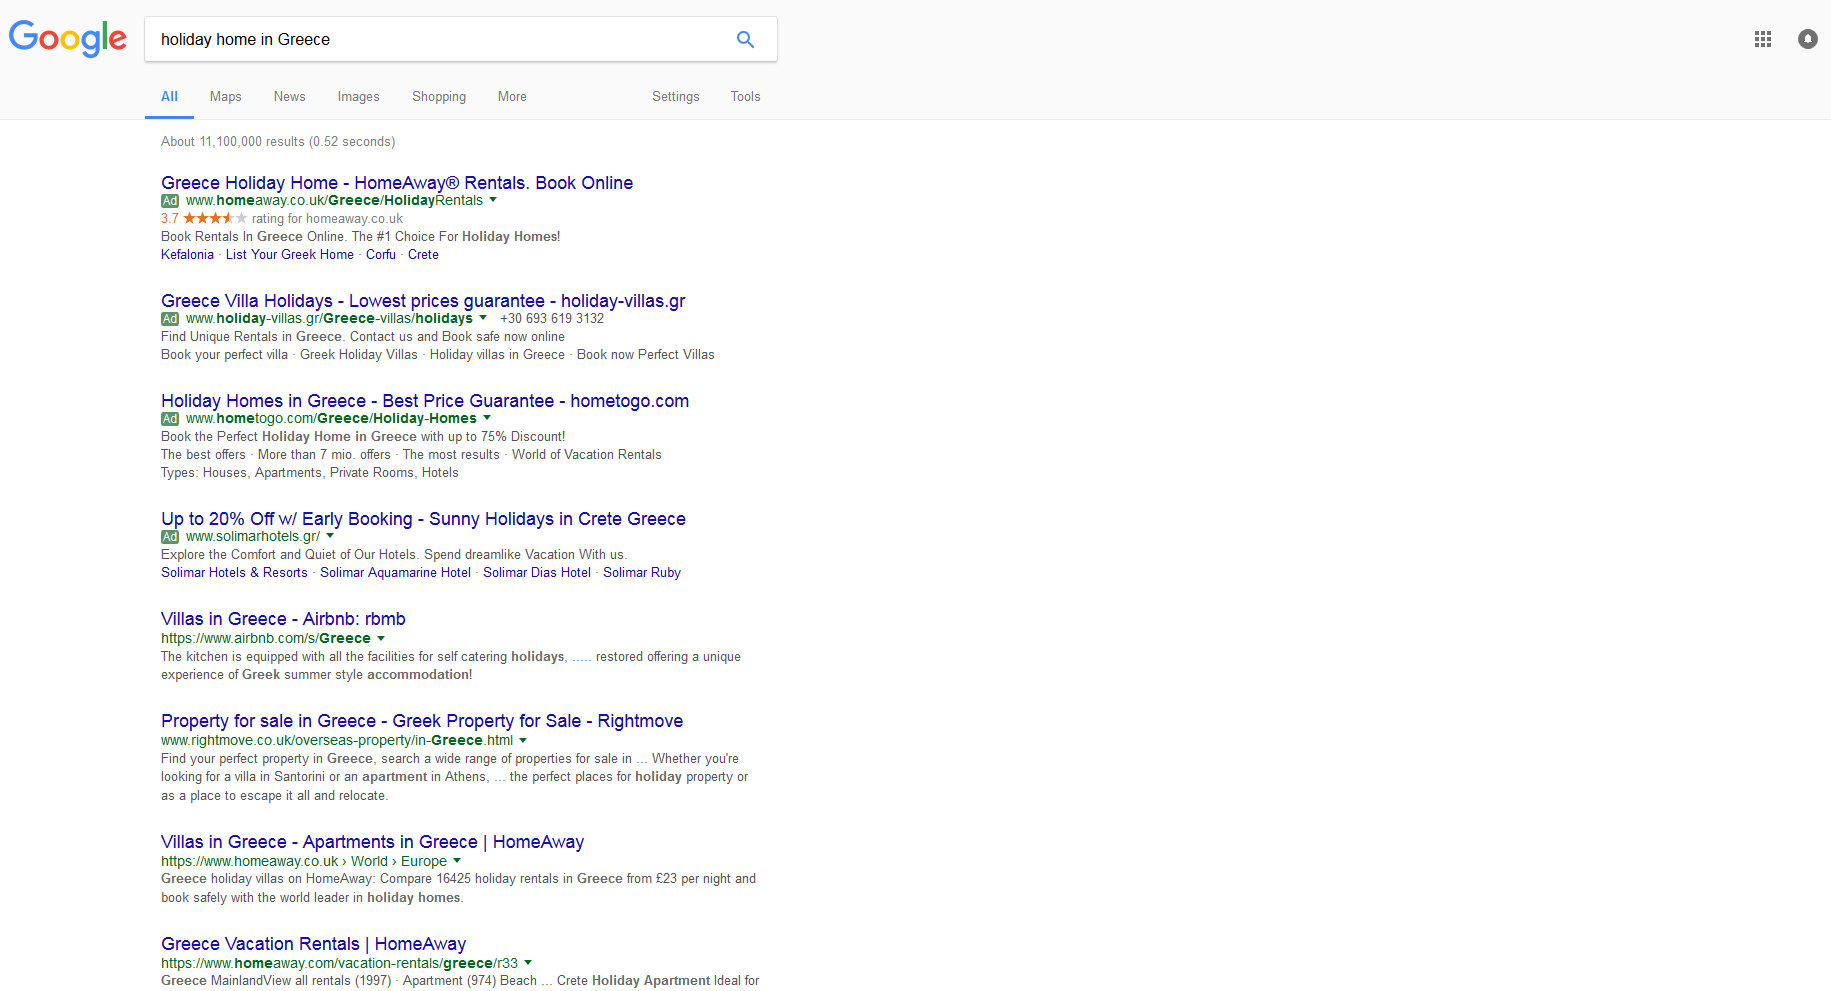Click the star rating for homeaway.co.uk
This screenshot has width=1831, height=991.
tap(214, 218)
